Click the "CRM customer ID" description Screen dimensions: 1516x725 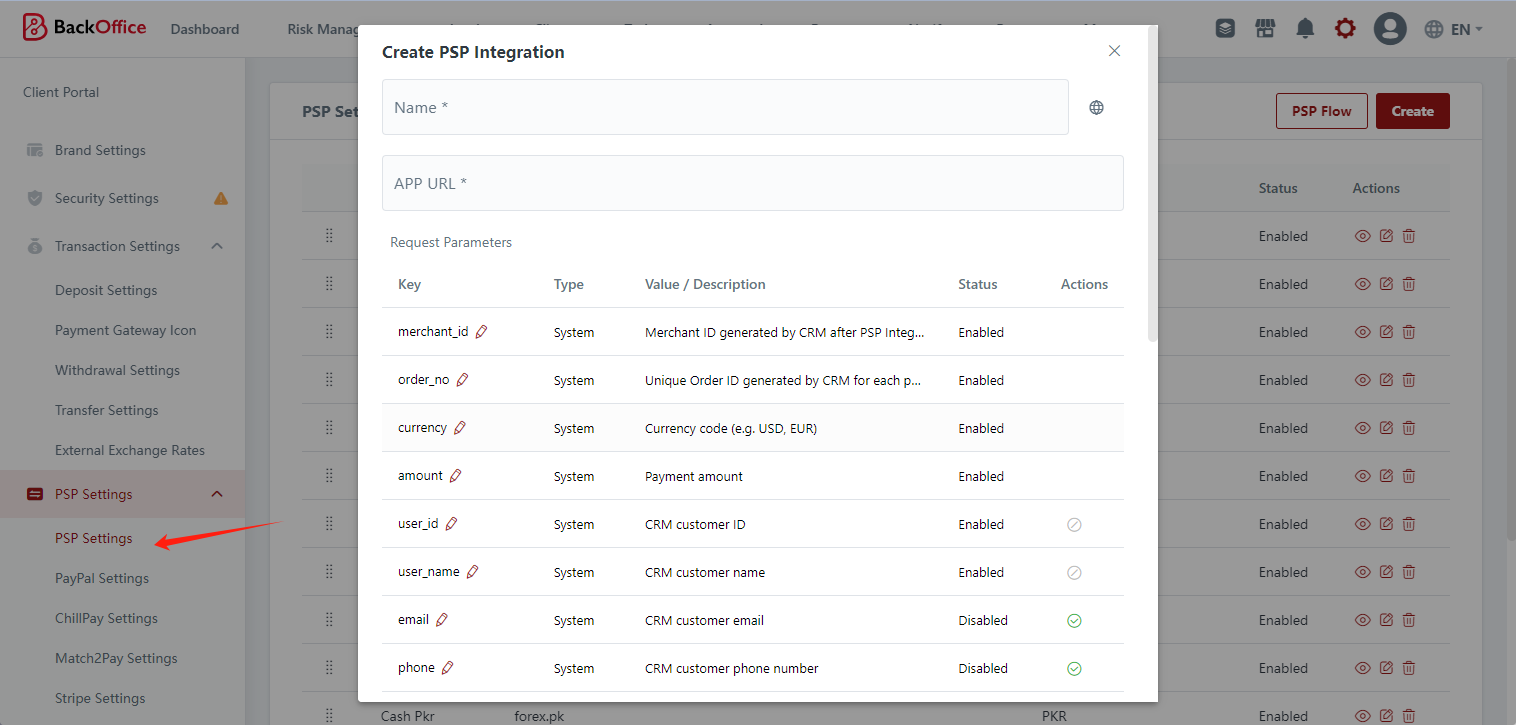click(695, 524)
